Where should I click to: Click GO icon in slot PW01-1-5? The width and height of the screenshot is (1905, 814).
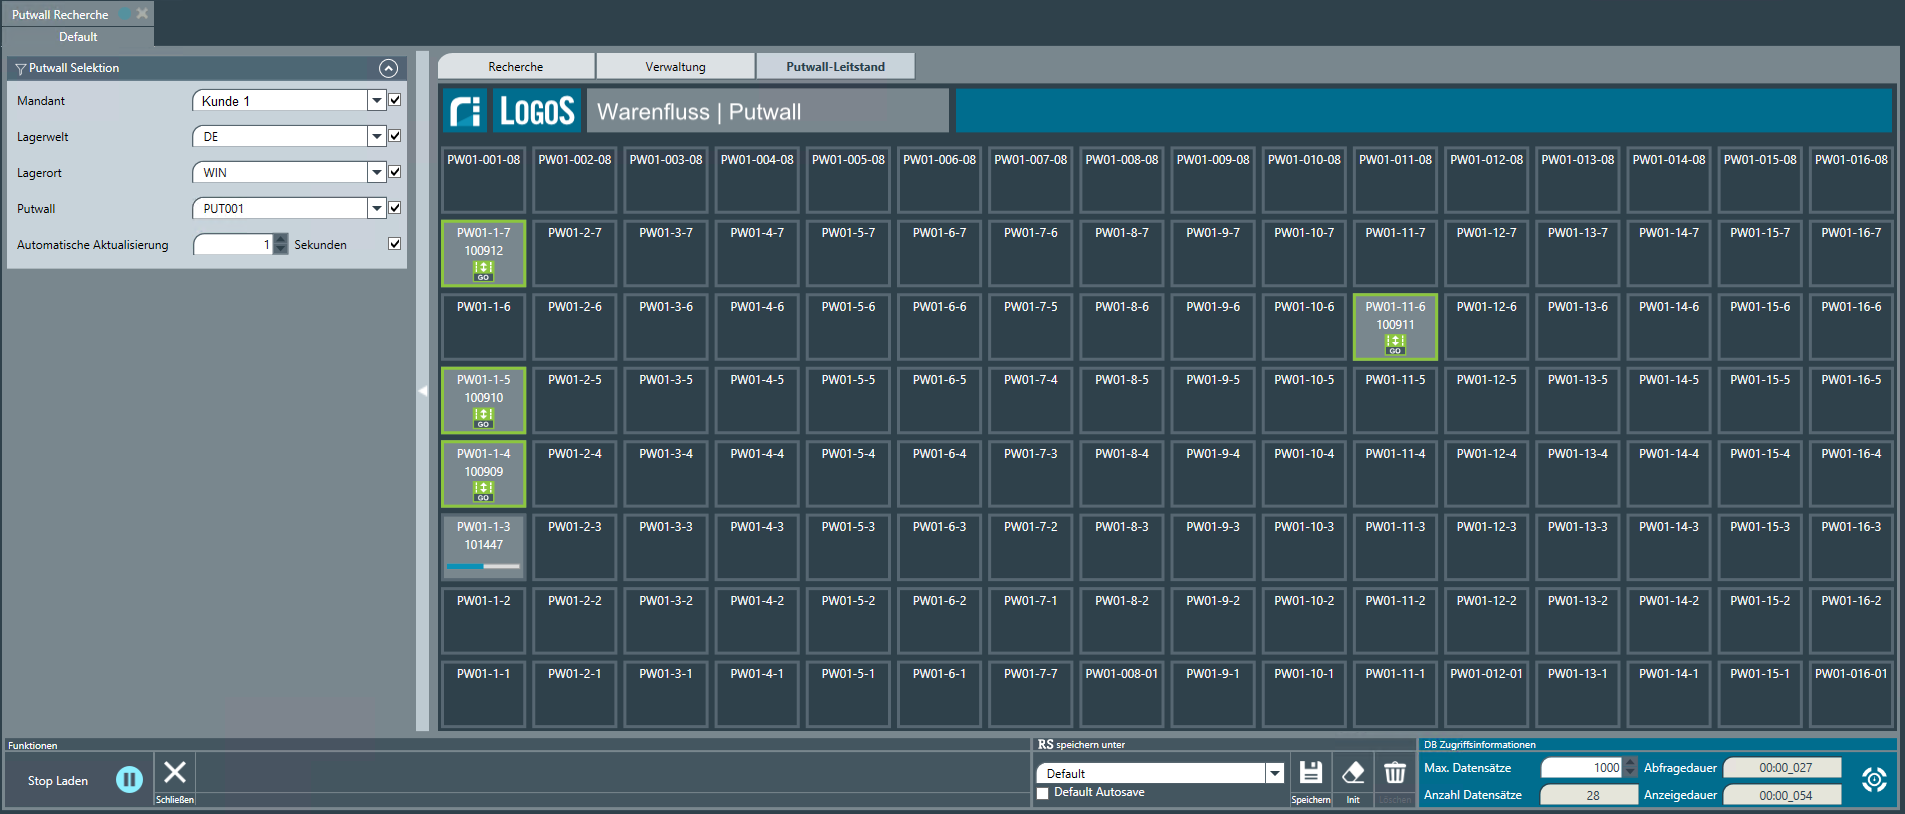[483, 418]
